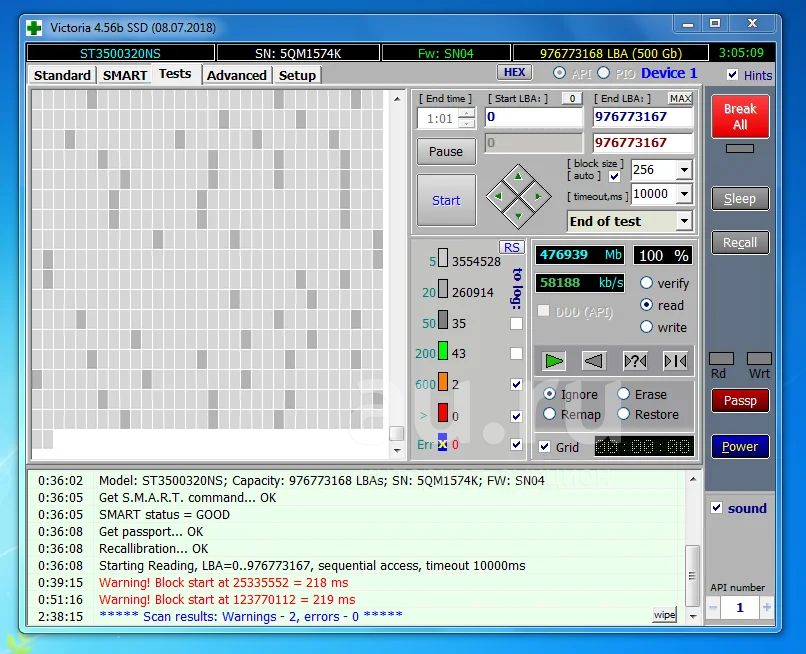Screen dimensions: 806x654
Task: Click the dark gray 50 ms block swatch
Action: pos(443,320)
